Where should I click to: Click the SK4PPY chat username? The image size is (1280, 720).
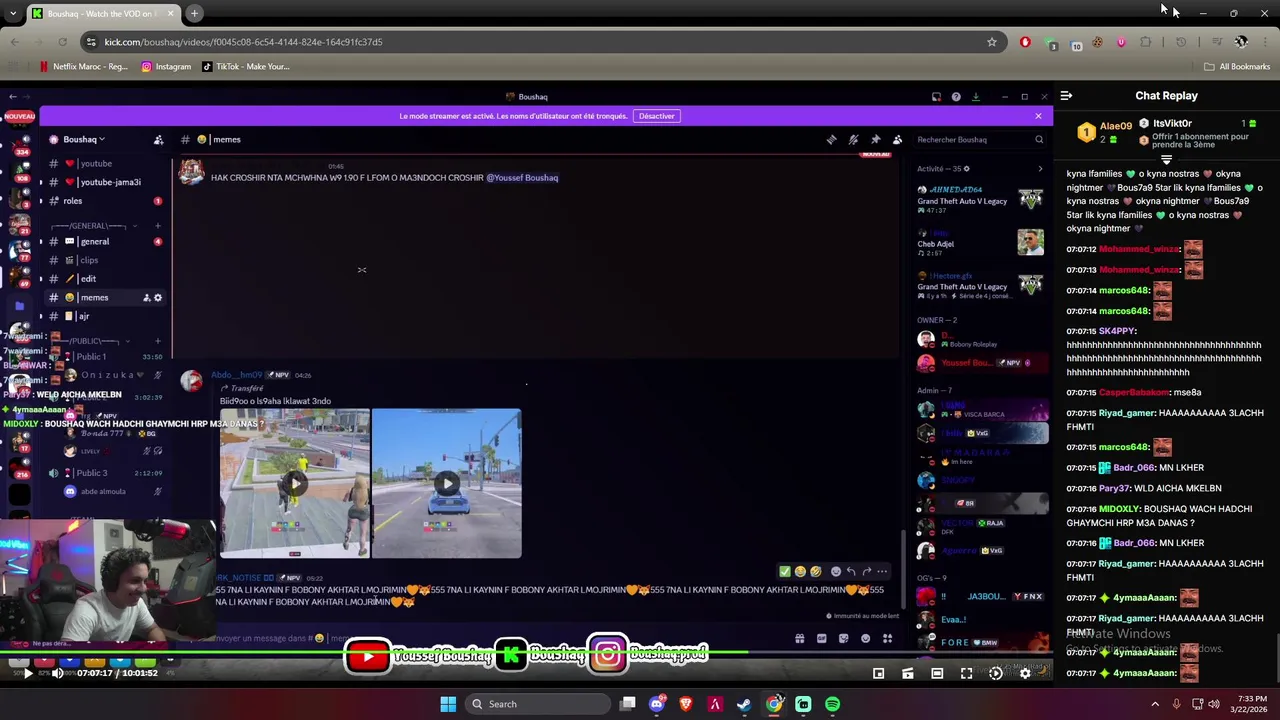(1117, 331)
